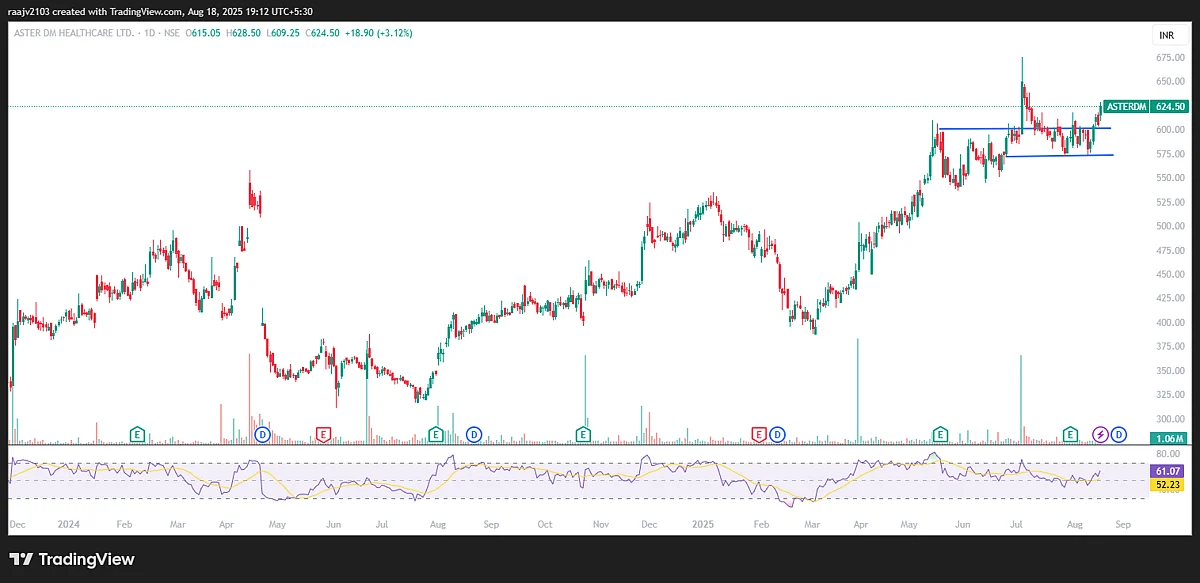Click the 624.50 current price tag
The height and width of the screenshot is (583, 1200).
coord(1169,106)
